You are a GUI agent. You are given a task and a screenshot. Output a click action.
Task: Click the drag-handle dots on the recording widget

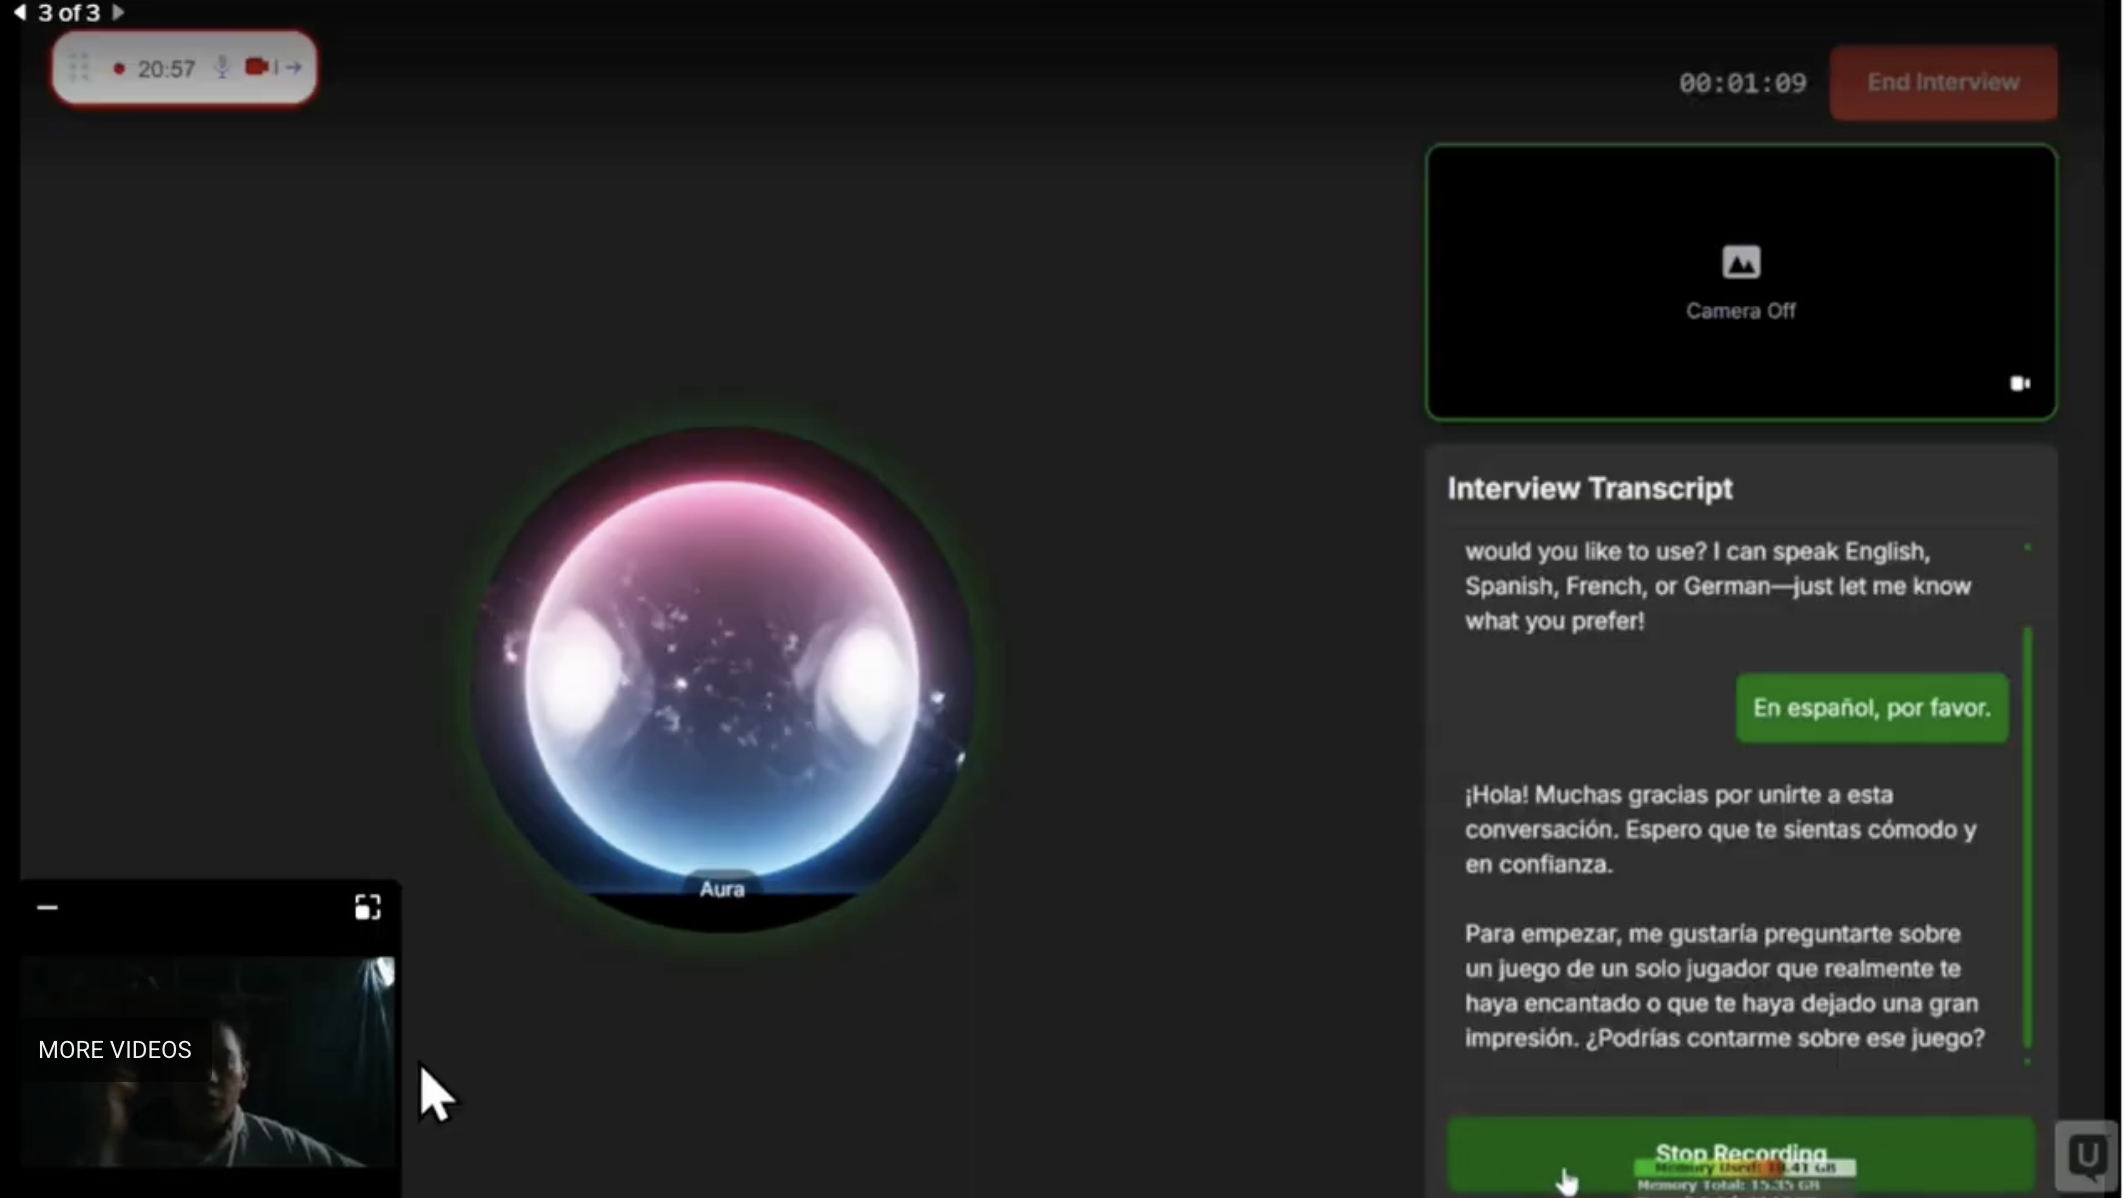click(x=78, y=67)
